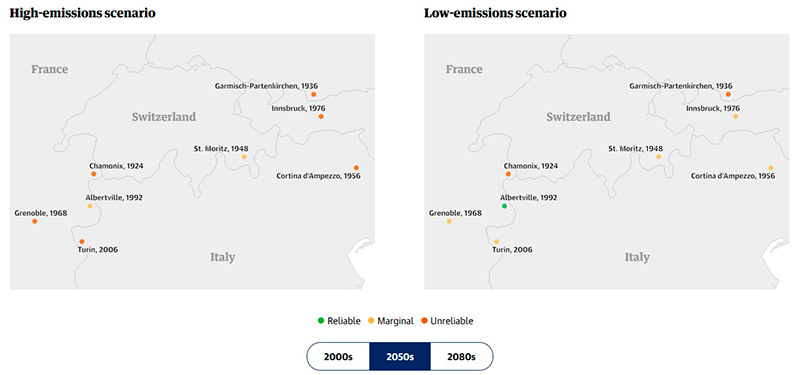Click green Albertville dot in low-emissions map
Image resolution: width=800 pixels, height=375 pixels.
click(504, 206)
